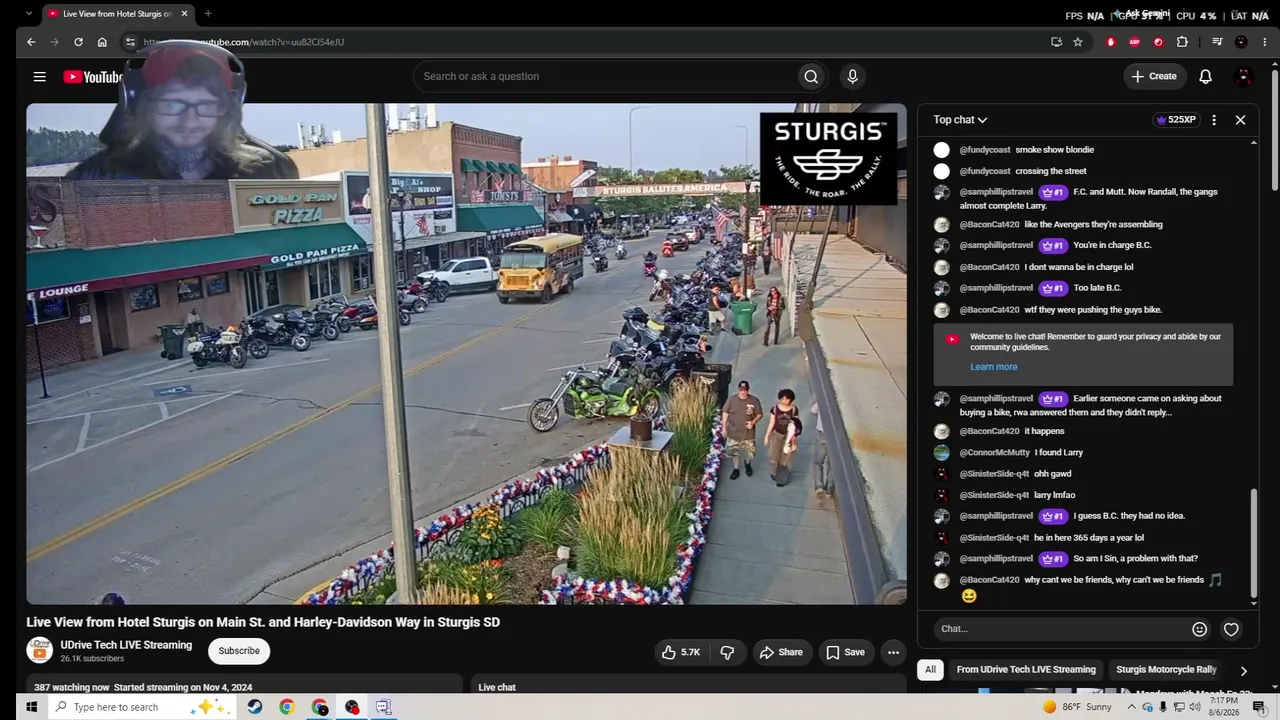Click the live video player
The width and height of the screenshot is (1280, 720).
466,354
